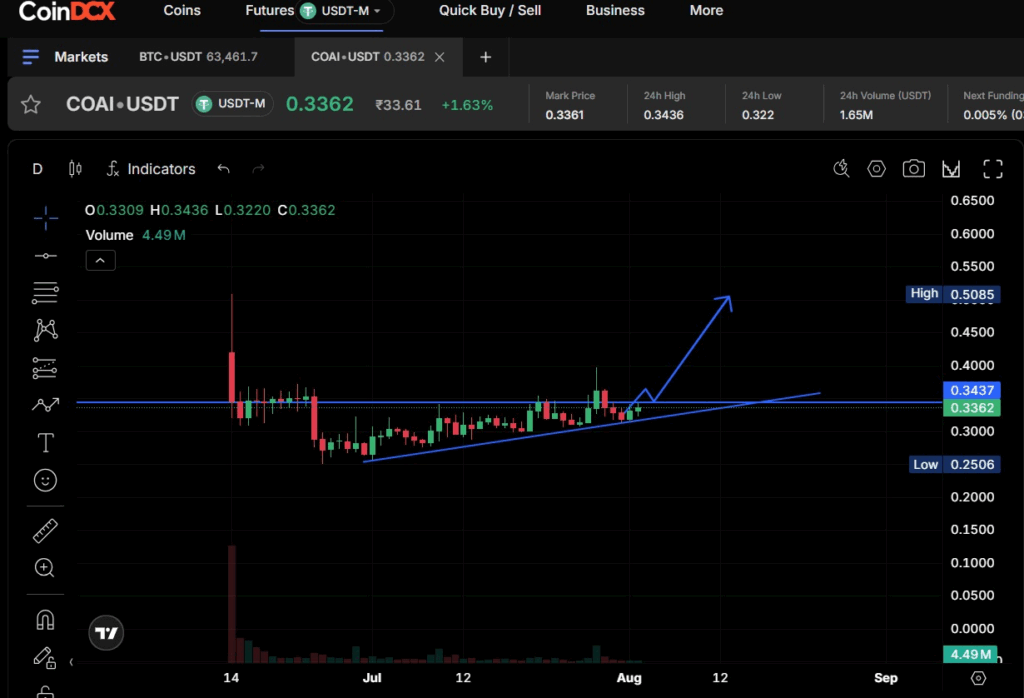
Task: Enter fullscreen chart mode
Action: [993, 168]
